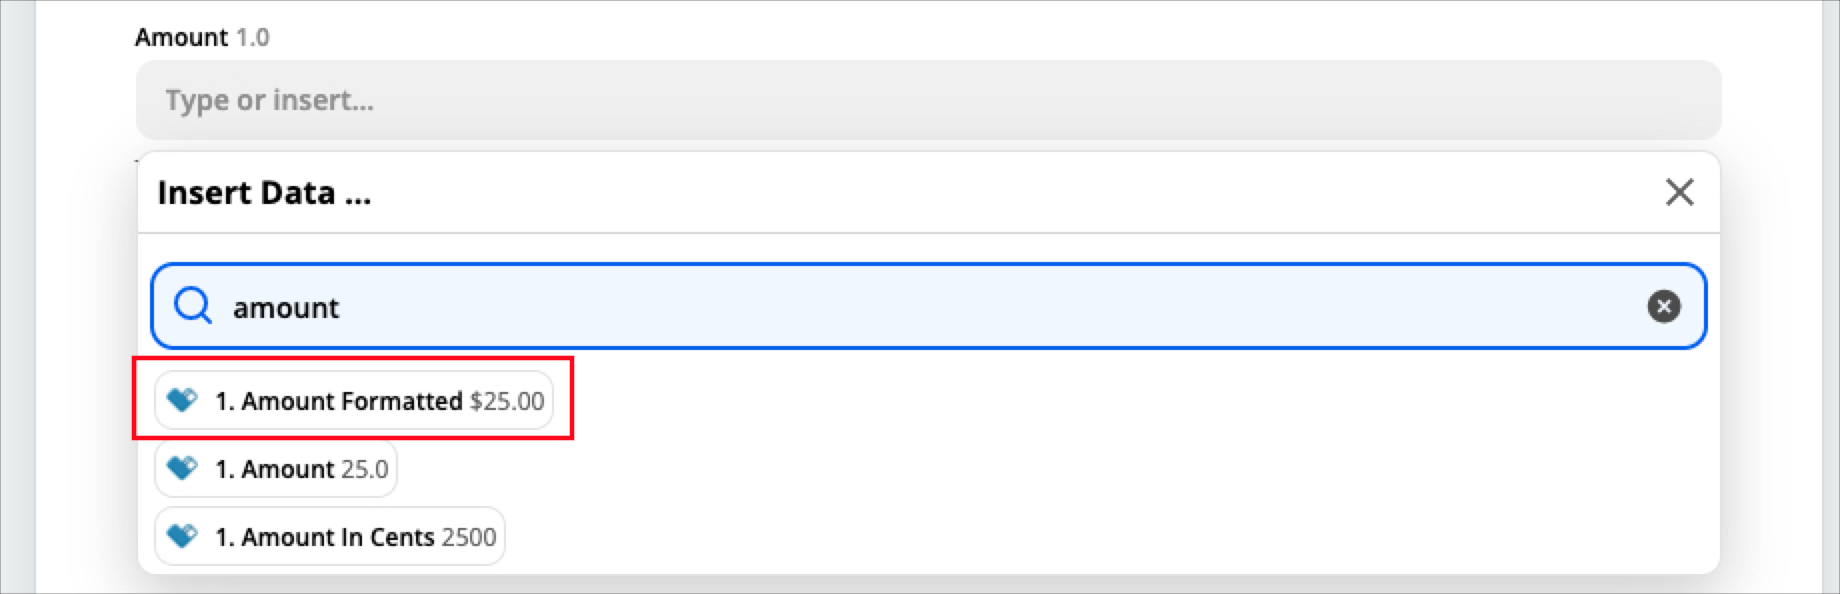Click the $25.00 sample value
Image resolution: width=1840 pixels, height=594 pixels.
coord(507,401)
